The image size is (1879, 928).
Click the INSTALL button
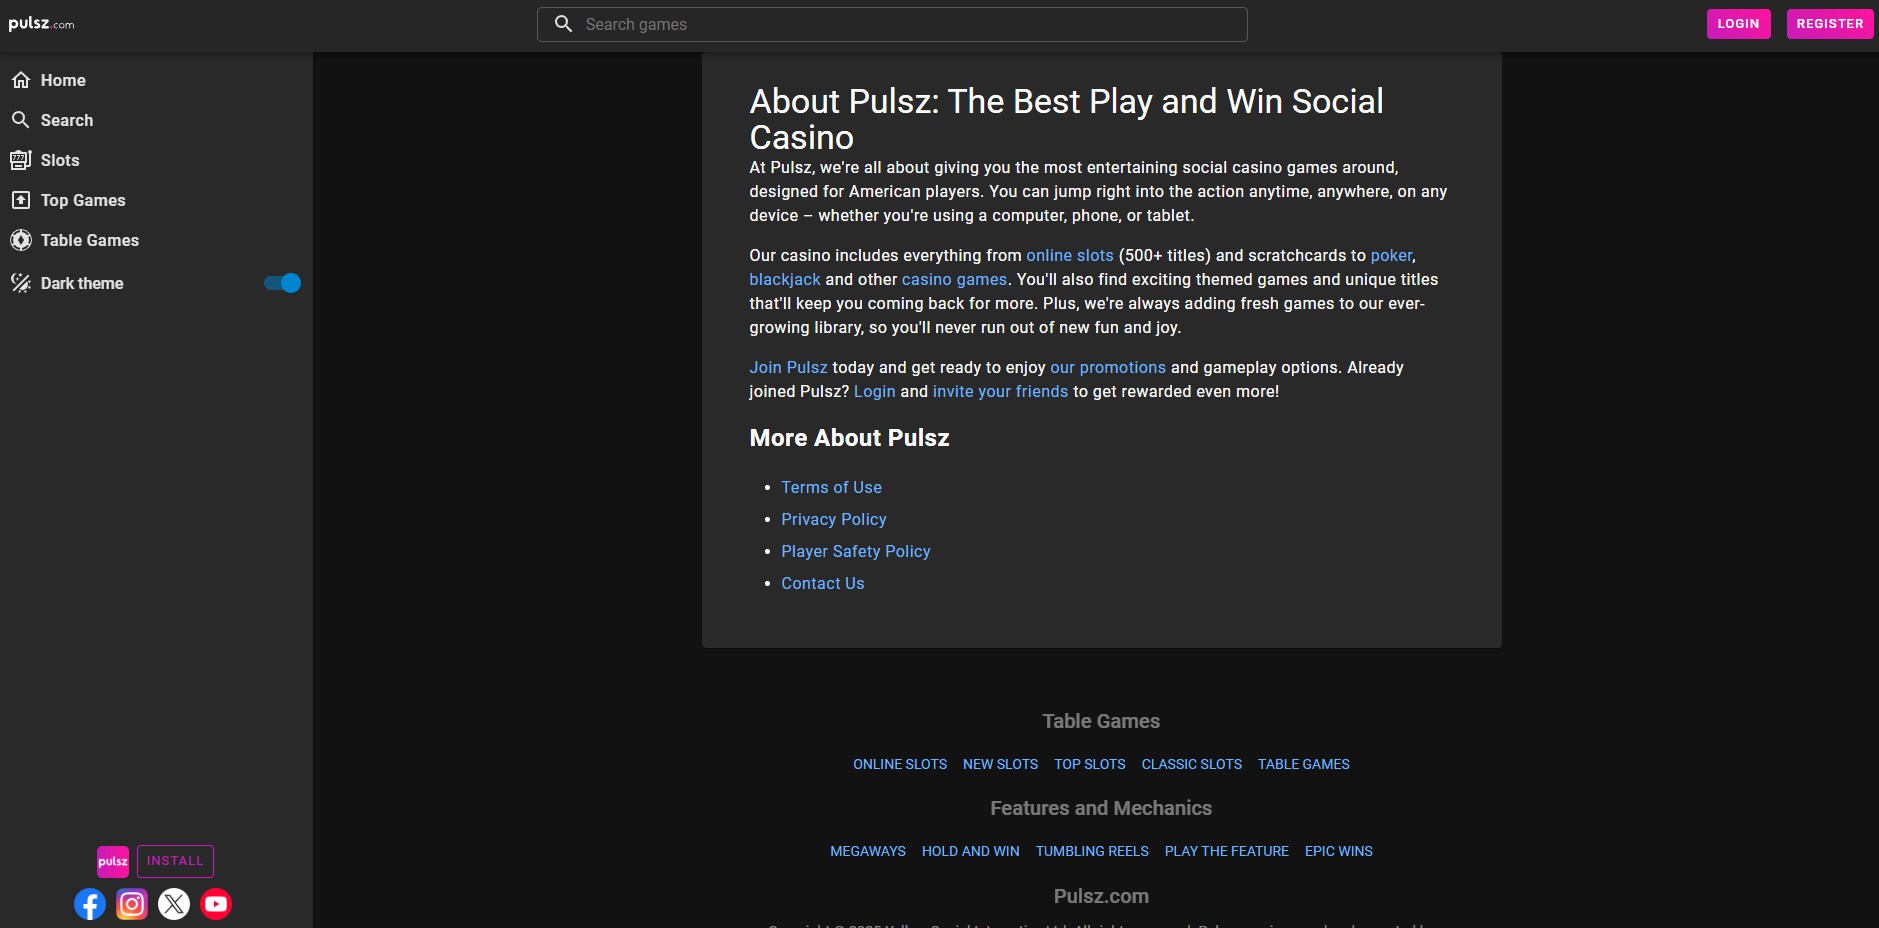pyautogui.click(x=175, y=861)
